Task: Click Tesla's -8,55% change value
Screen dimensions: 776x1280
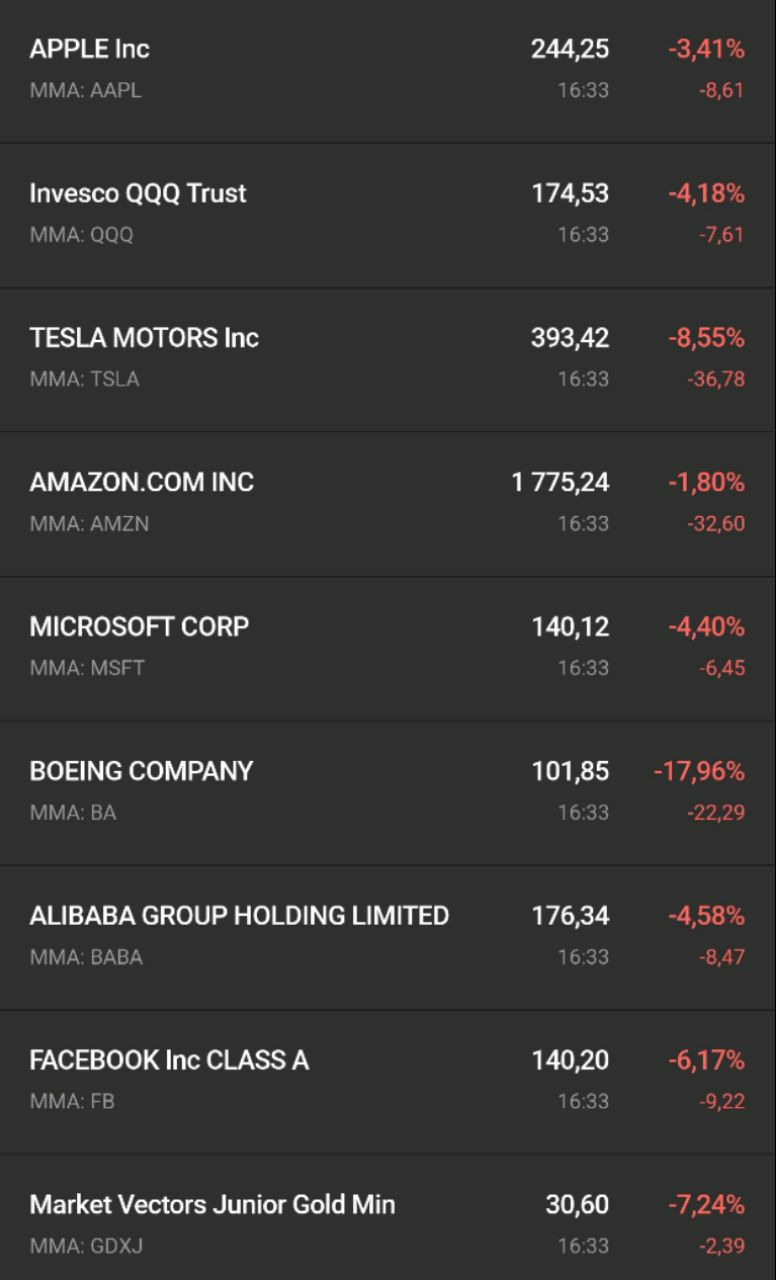Action: tap(706, 338)
